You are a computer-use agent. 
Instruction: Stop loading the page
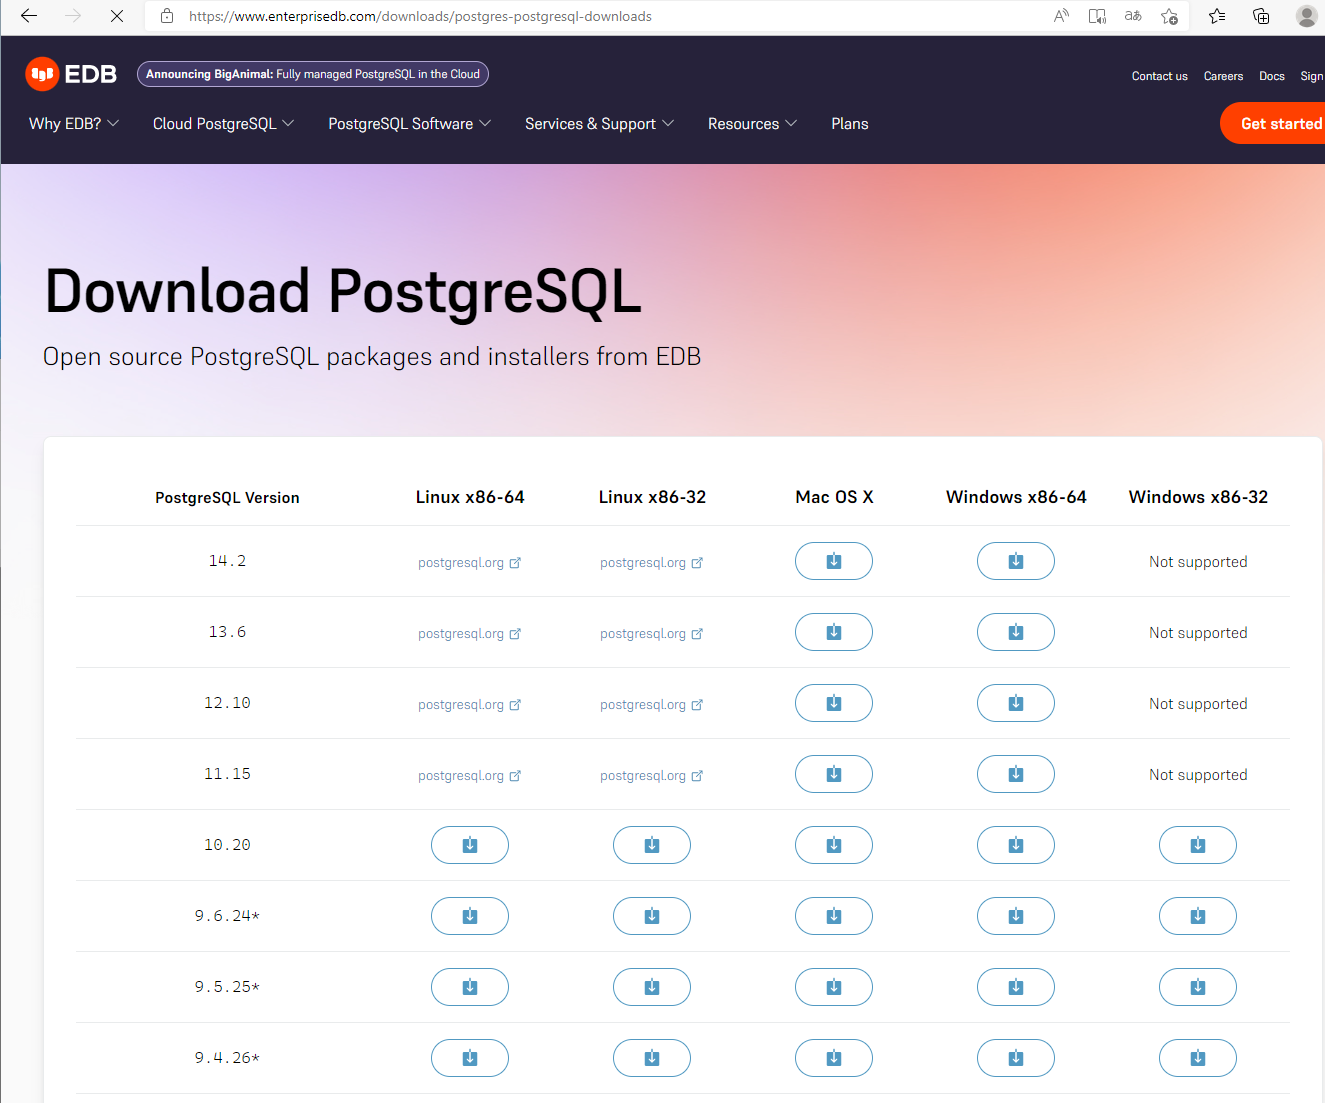[117, 16]
